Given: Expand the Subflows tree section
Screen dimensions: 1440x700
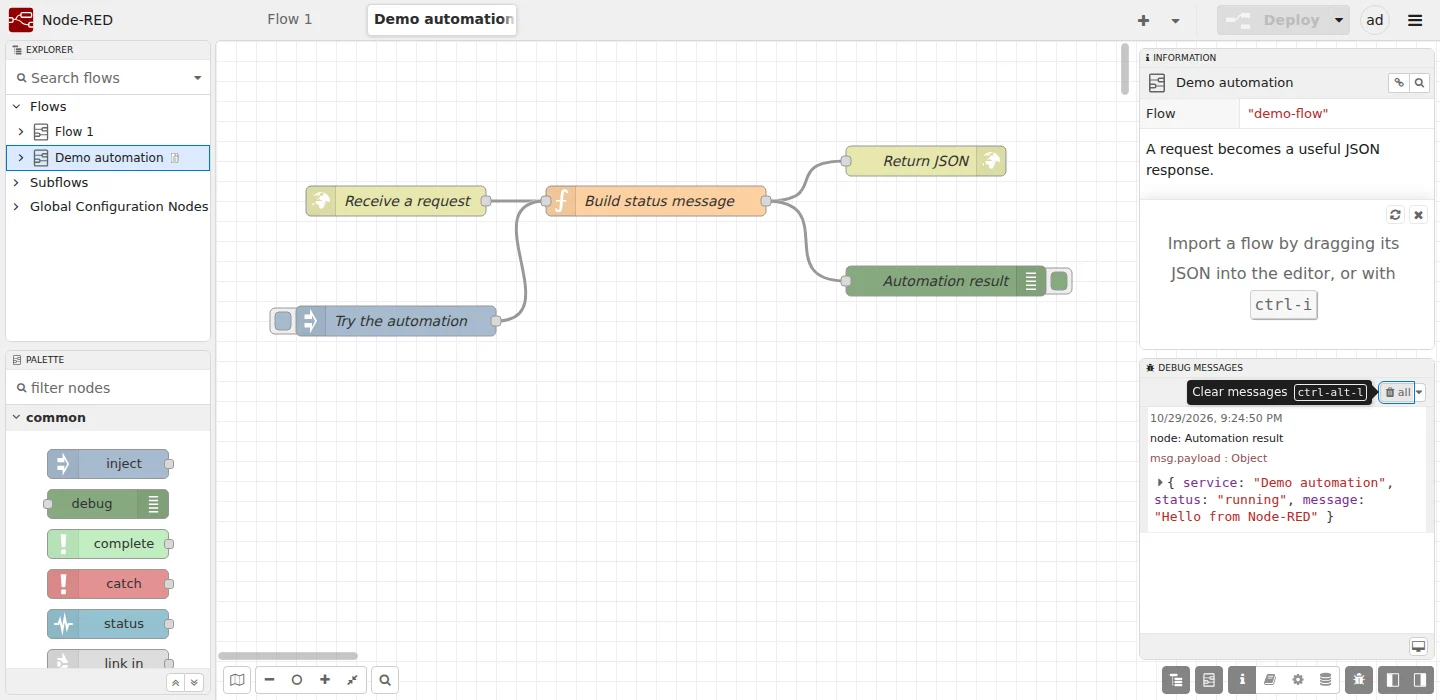Looking at the screenshot, I should point(17,182).
